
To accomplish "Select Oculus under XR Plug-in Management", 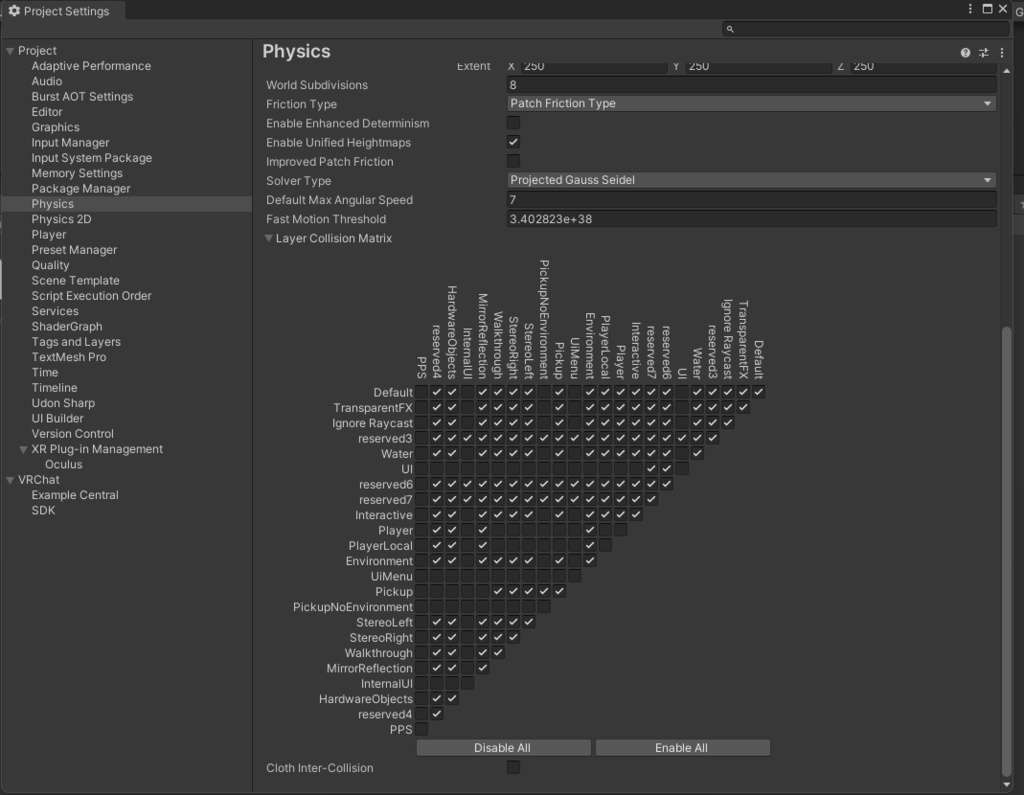I will [x=64, y=465].
